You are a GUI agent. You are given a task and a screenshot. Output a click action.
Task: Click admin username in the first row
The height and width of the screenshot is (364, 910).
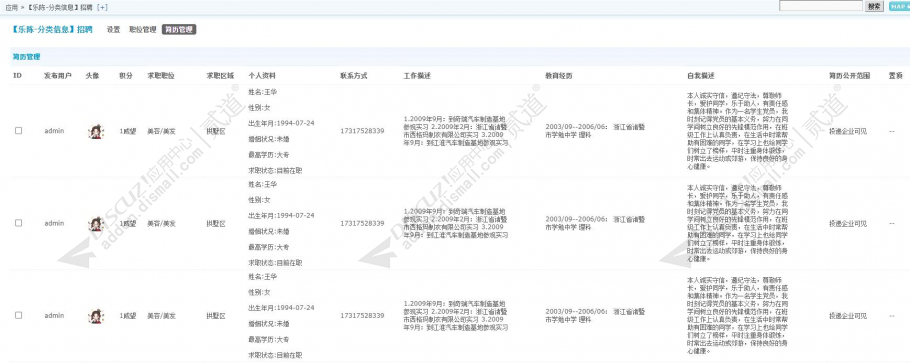click(x=54, y=131)
